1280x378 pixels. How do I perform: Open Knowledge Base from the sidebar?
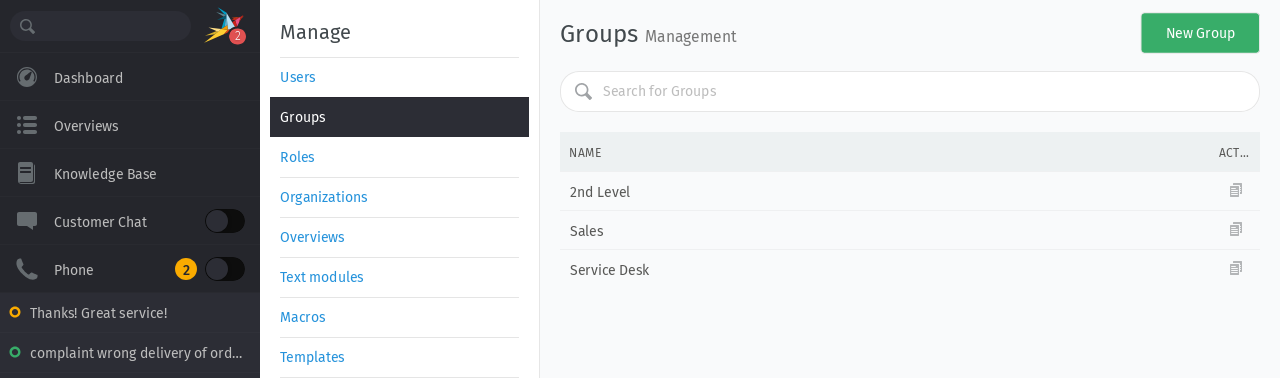pos(130,174)
